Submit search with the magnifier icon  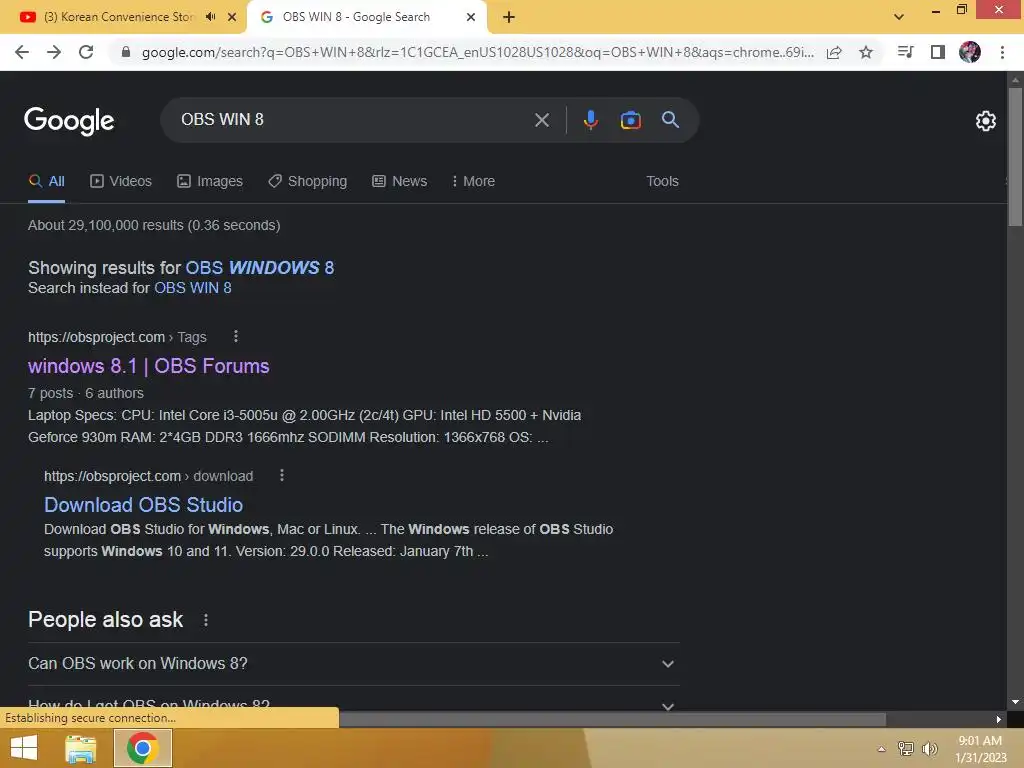point(670,120)
